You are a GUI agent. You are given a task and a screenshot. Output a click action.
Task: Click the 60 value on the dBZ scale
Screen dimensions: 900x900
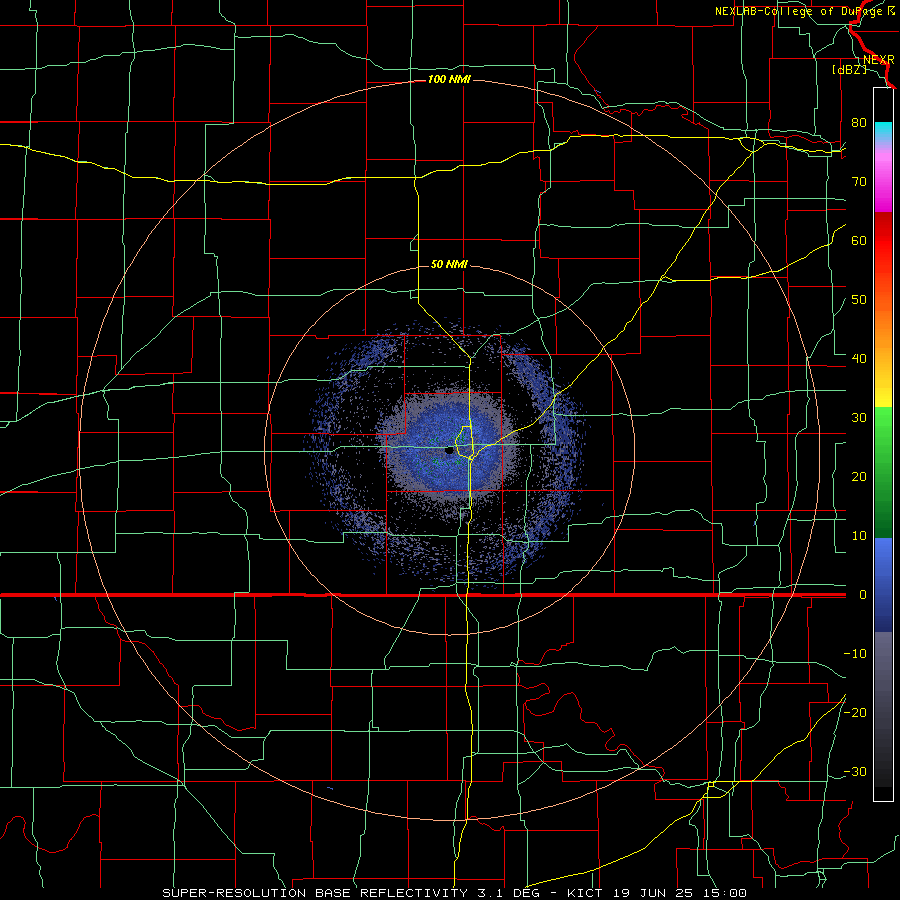point(859,240)
